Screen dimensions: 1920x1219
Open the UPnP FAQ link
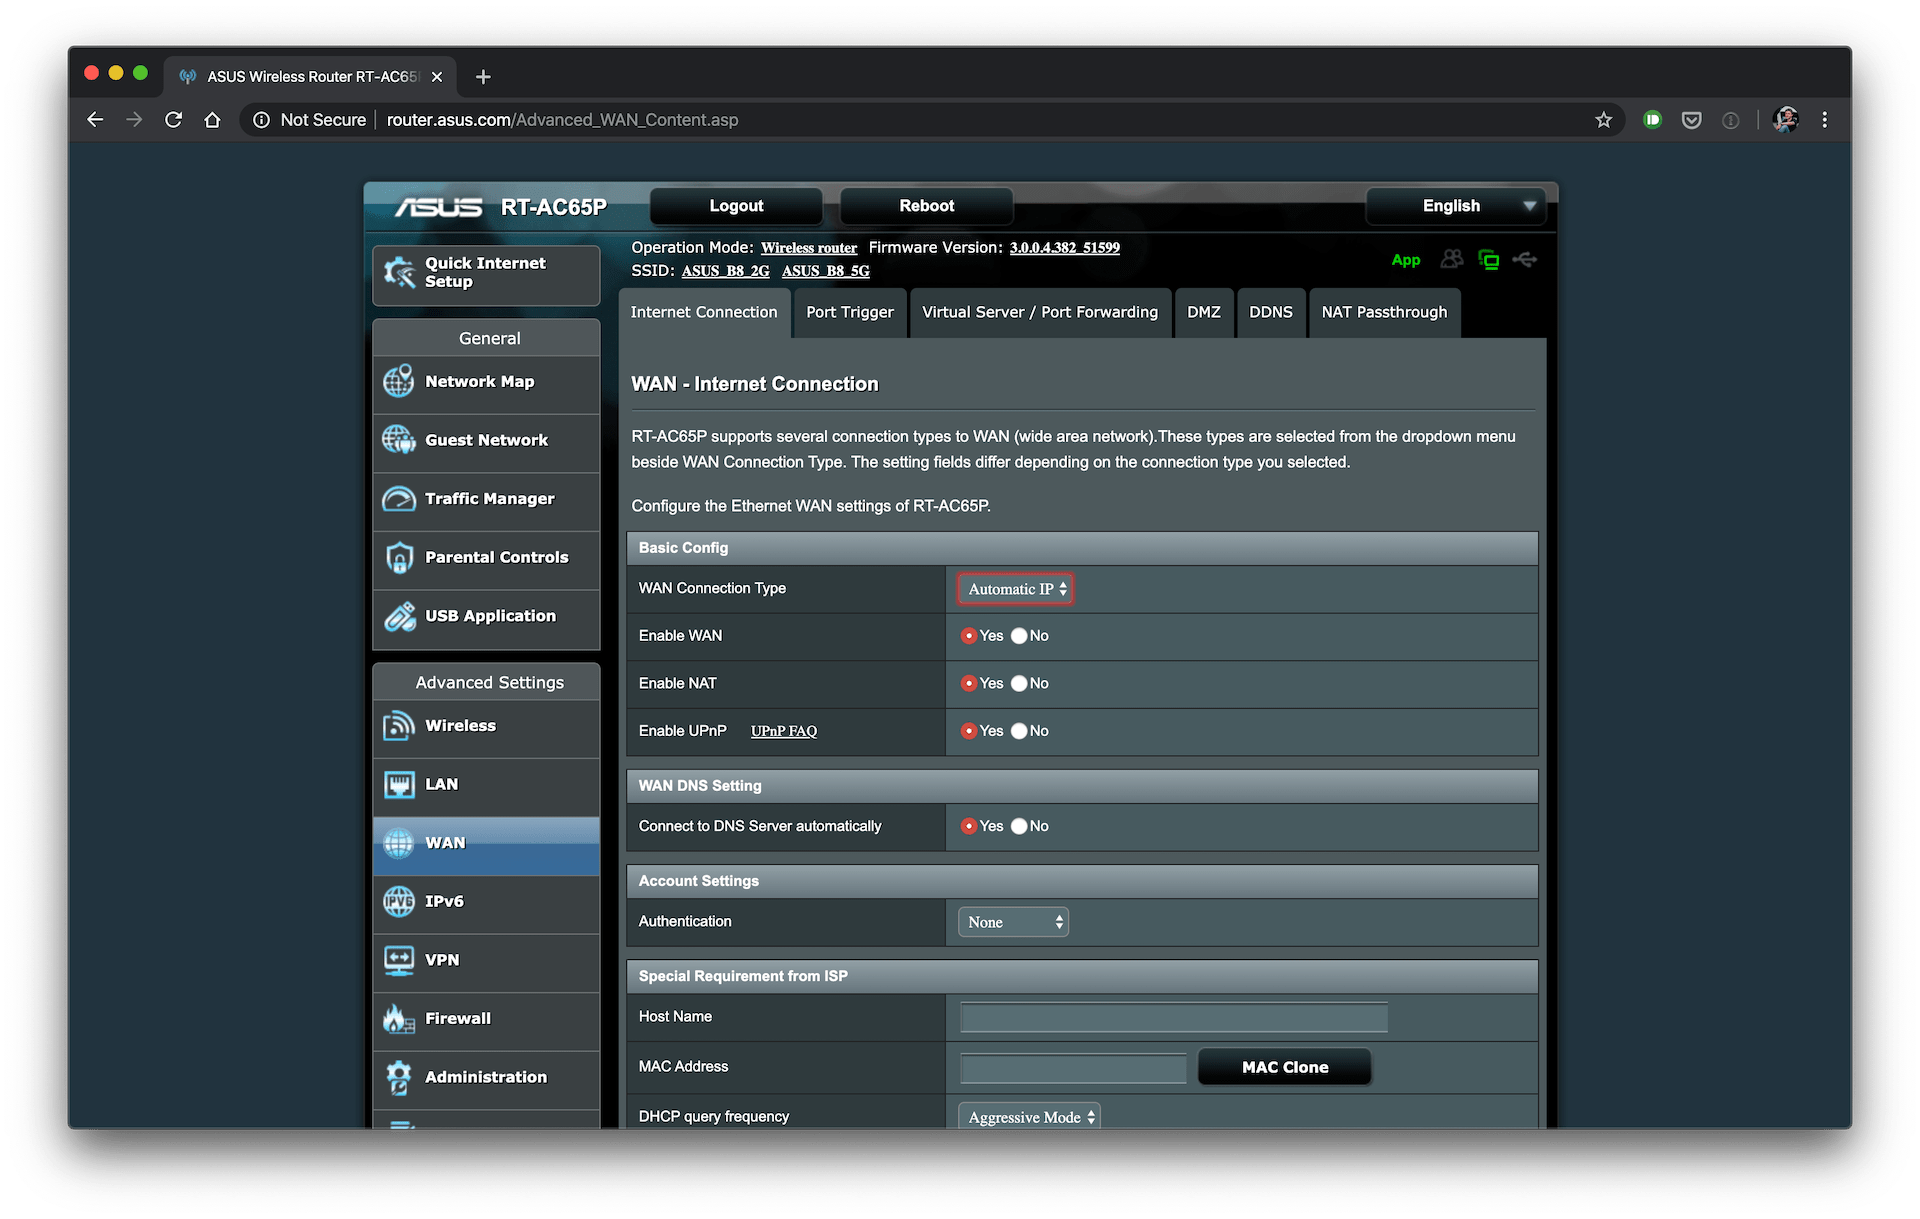coord(784,731)
